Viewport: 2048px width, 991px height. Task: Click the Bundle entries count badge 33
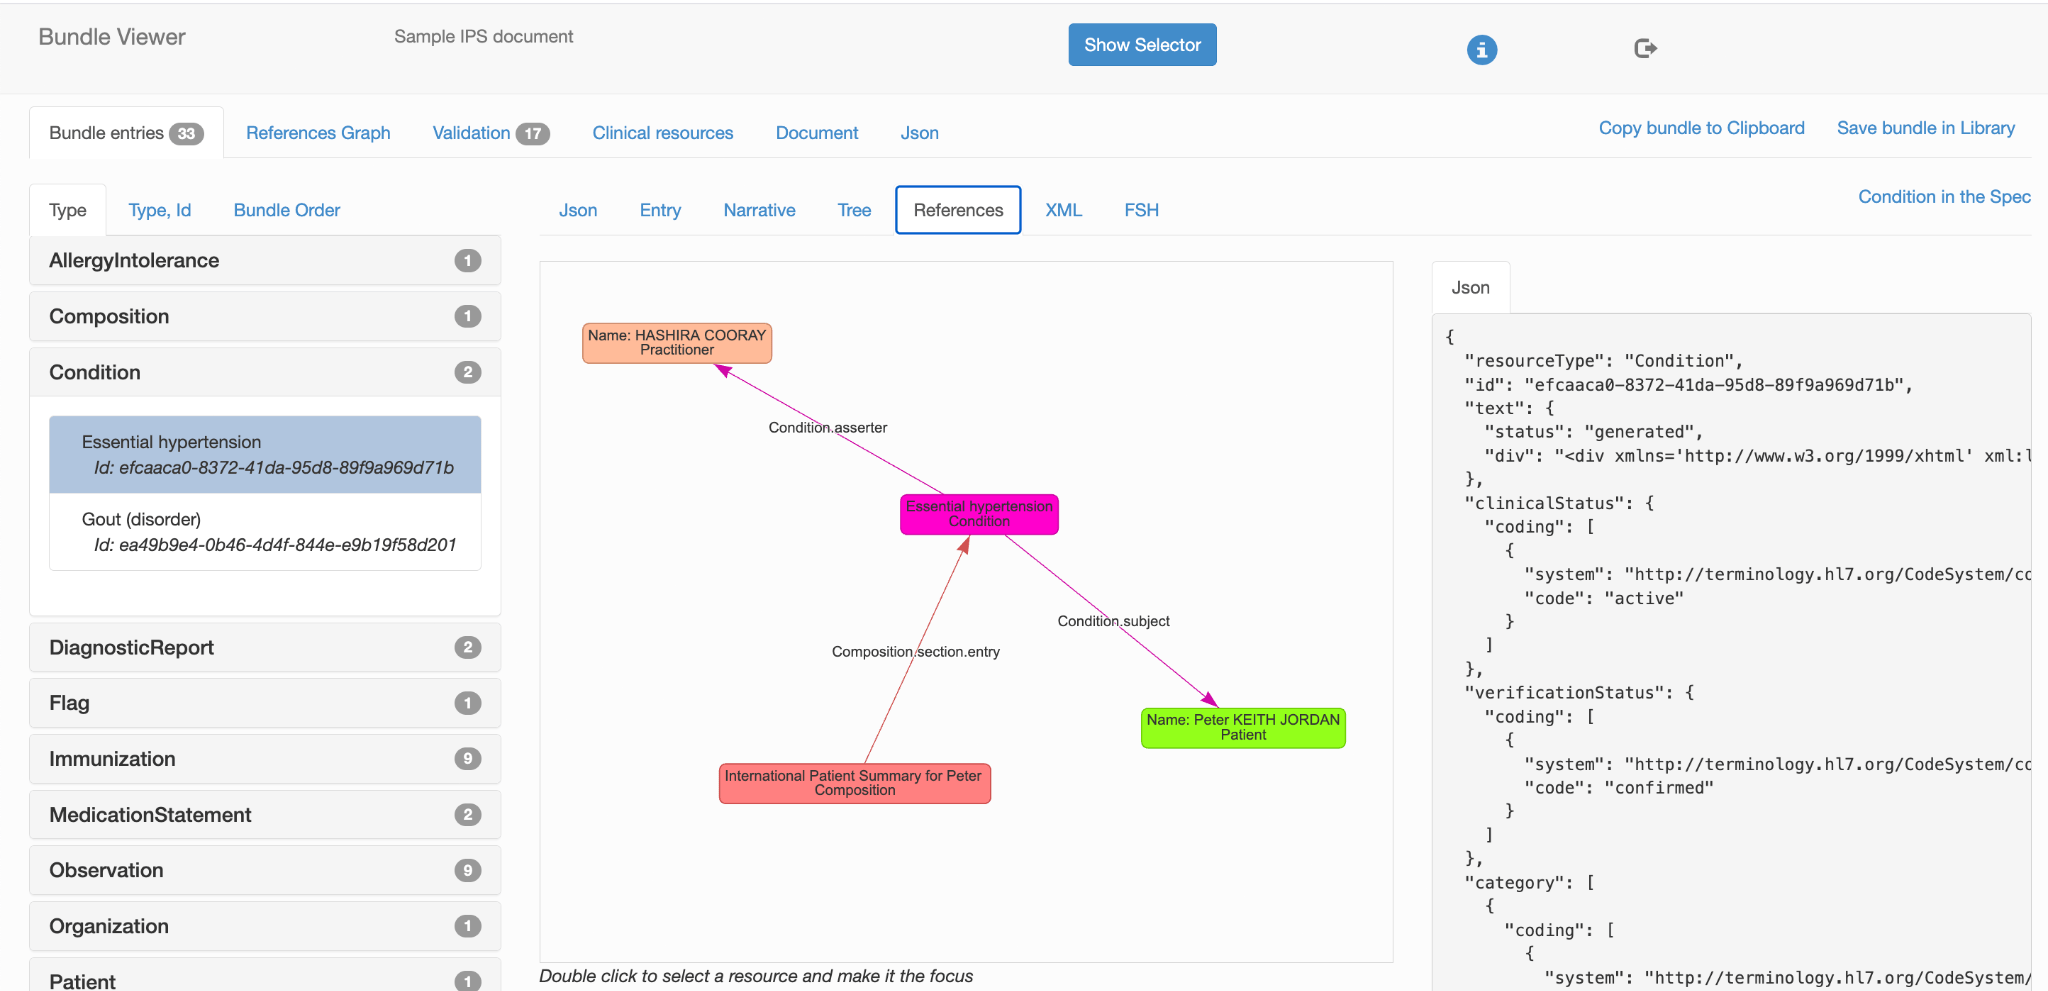pyautogui.click(x=186, y=133)
